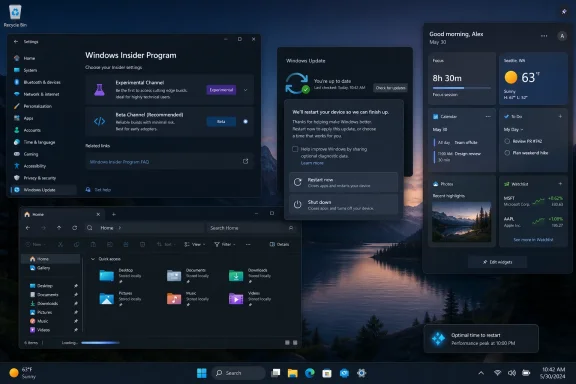This screenshot has width=576, height=384.
Task: Click the Focus session progress bar
Action: (x=461, y=88)
